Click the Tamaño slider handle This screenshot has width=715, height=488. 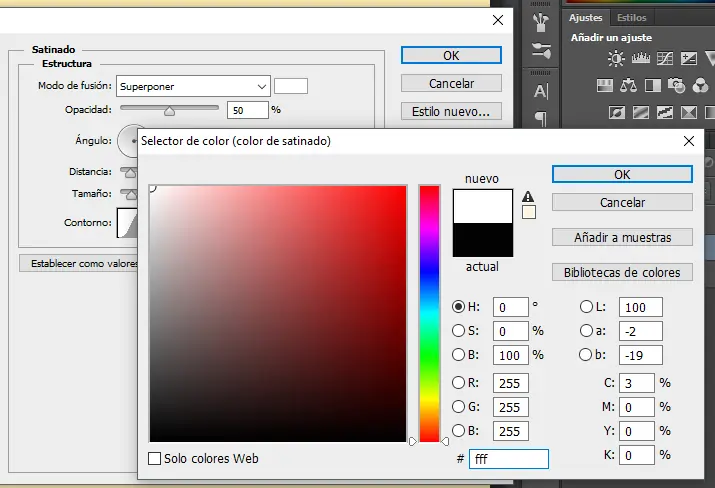point(131,194)
